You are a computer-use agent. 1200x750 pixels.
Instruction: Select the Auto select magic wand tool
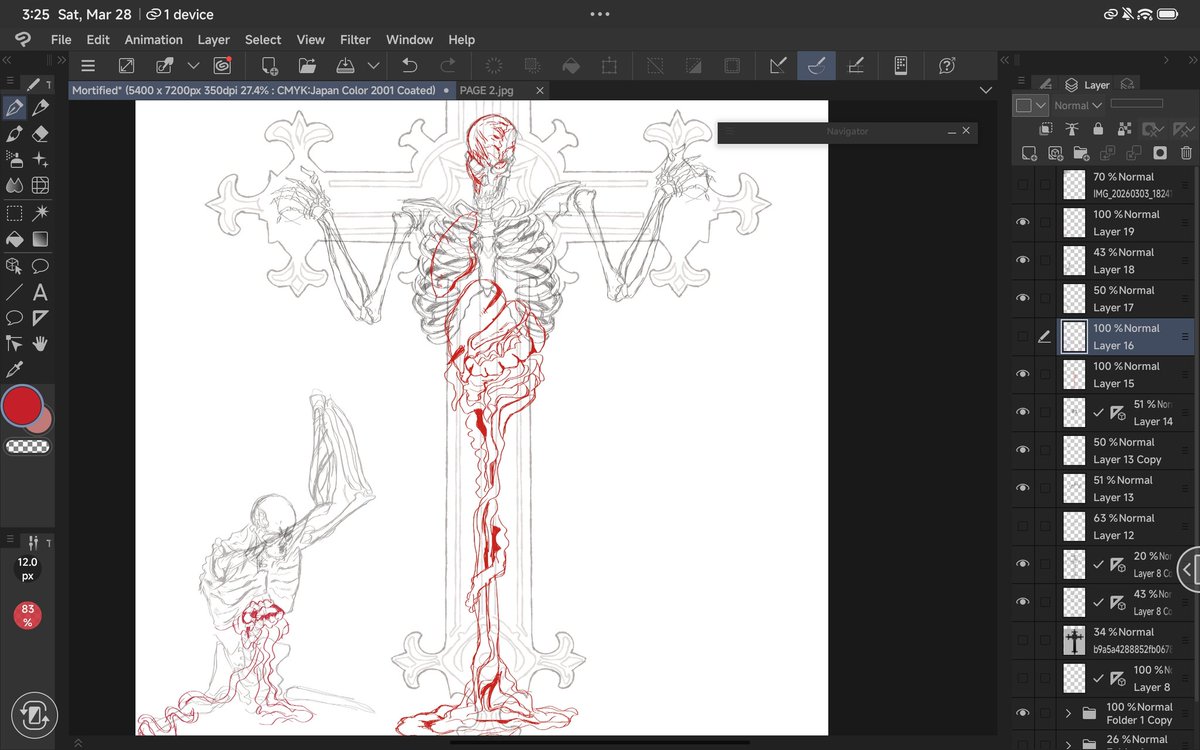(x=40, y=212)
